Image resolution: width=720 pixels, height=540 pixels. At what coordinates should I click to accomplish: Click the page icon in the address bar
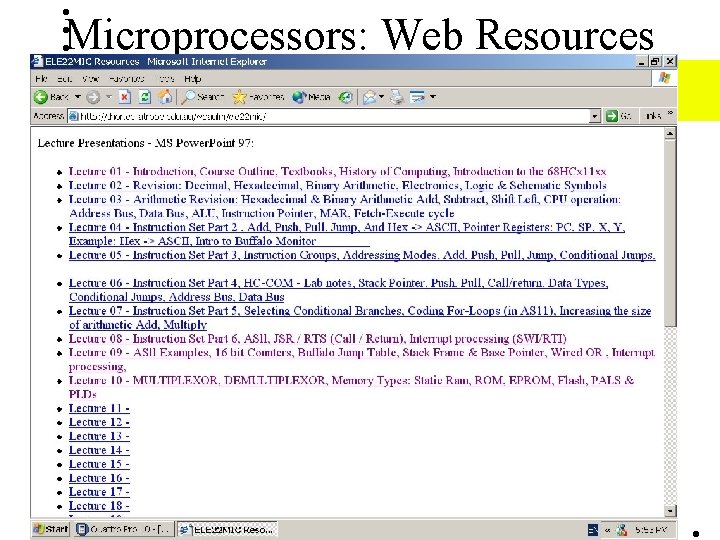73,116
